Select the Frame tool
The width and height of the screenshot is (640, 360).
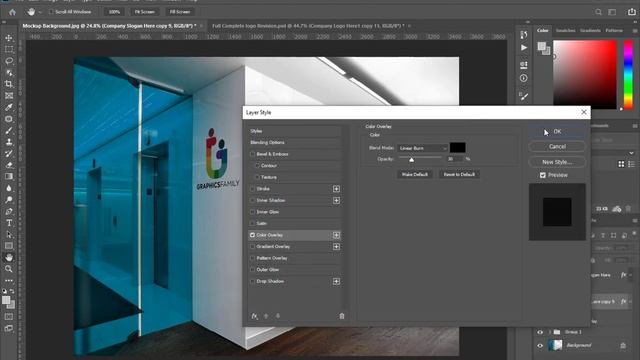click(9, 96)
